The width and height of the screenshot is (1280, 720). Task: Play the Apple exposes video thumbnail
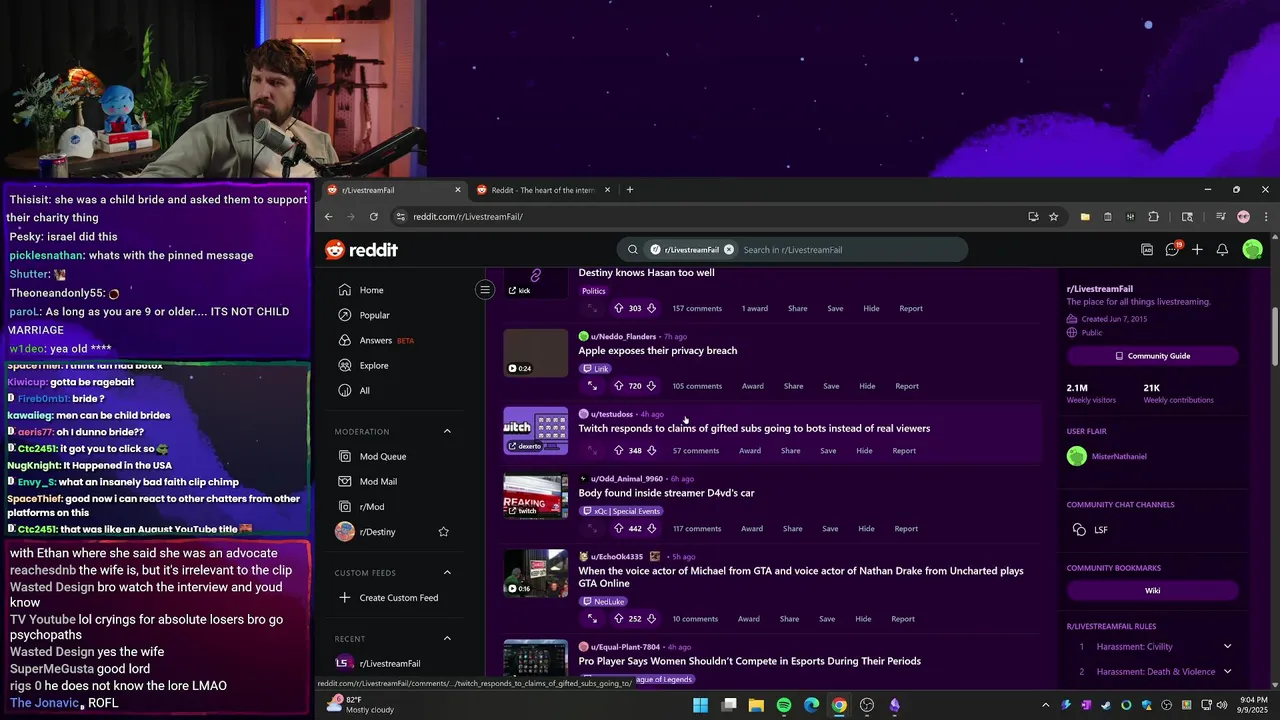pos(535,353)
